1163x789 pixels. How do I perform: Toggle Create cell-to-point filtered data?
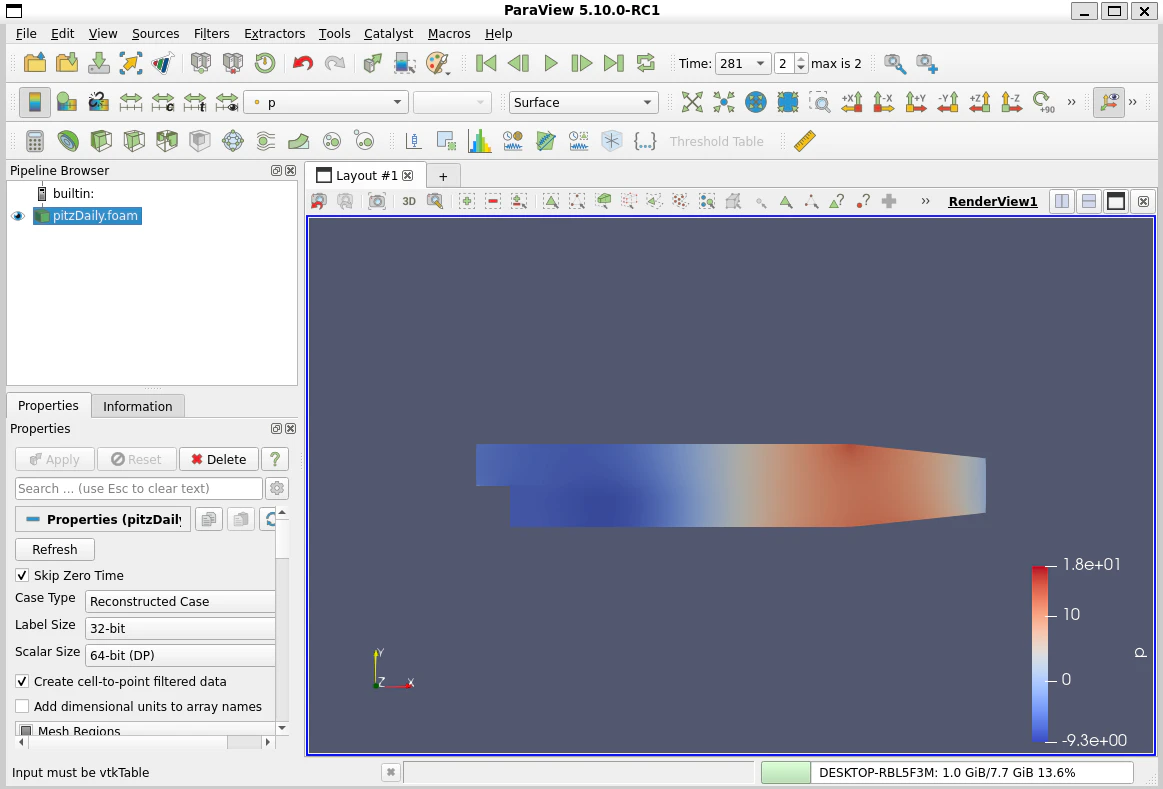click(22, 681)
